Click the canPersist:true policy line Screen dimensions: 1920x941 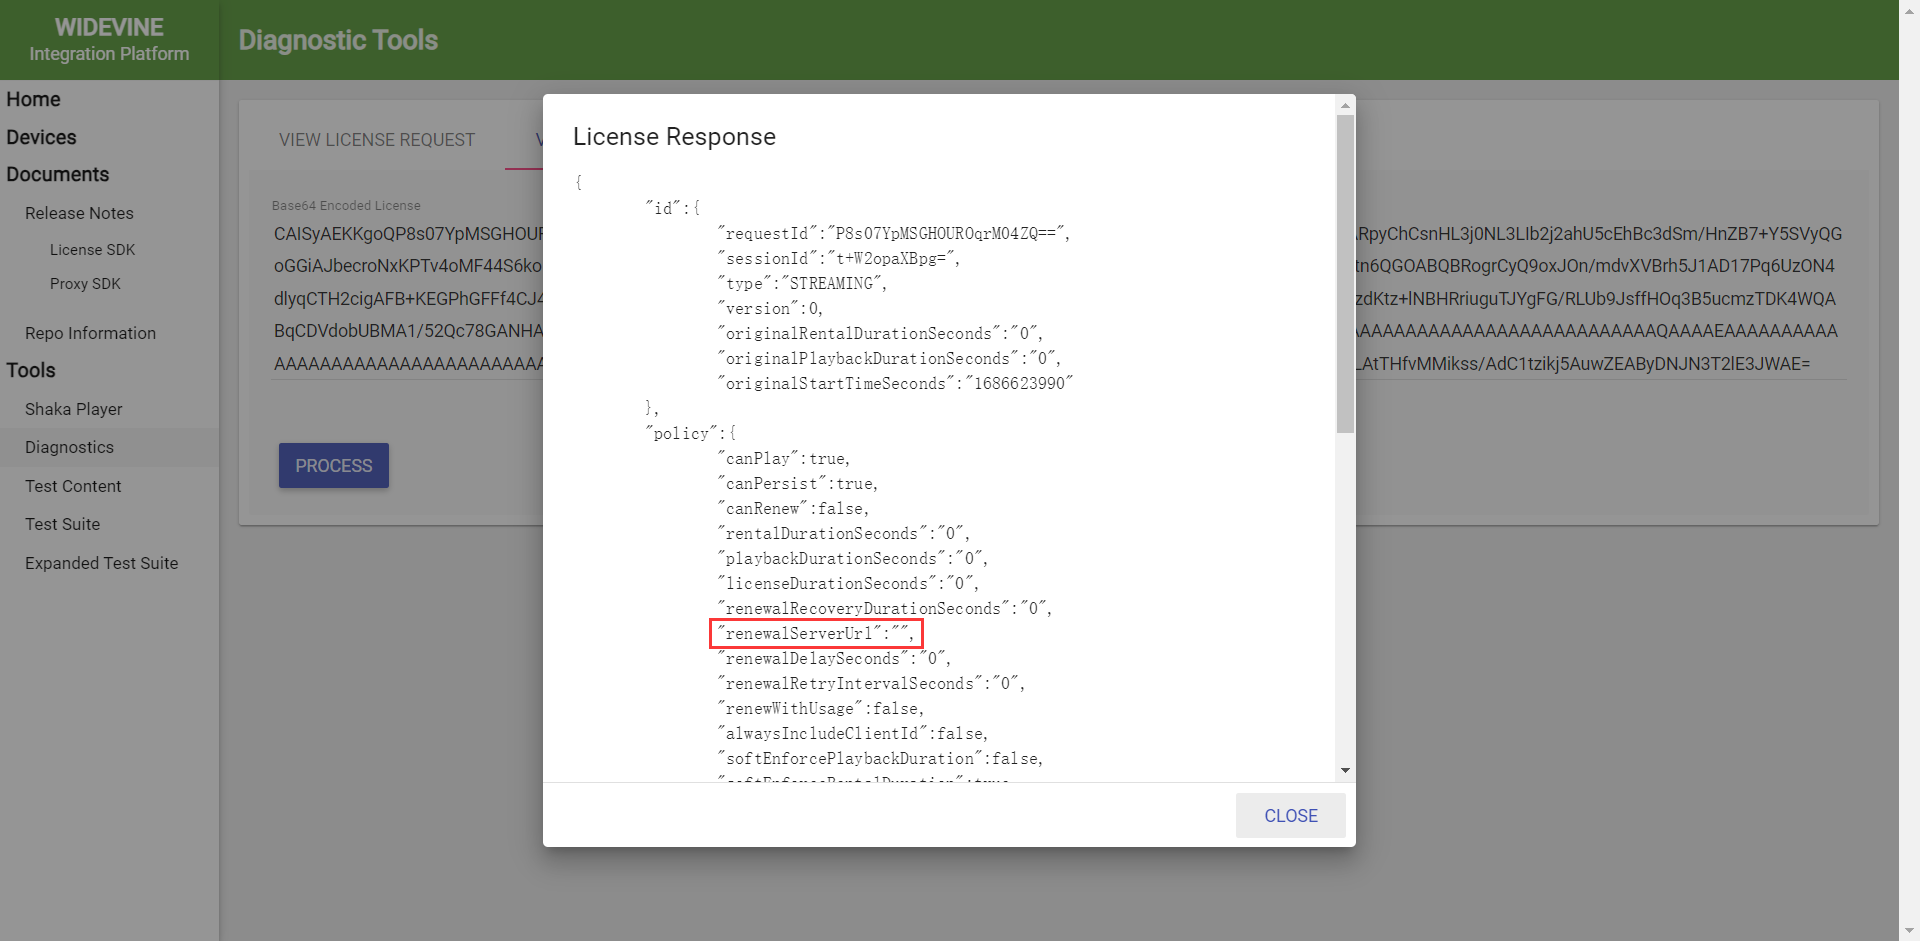(798, 484)
